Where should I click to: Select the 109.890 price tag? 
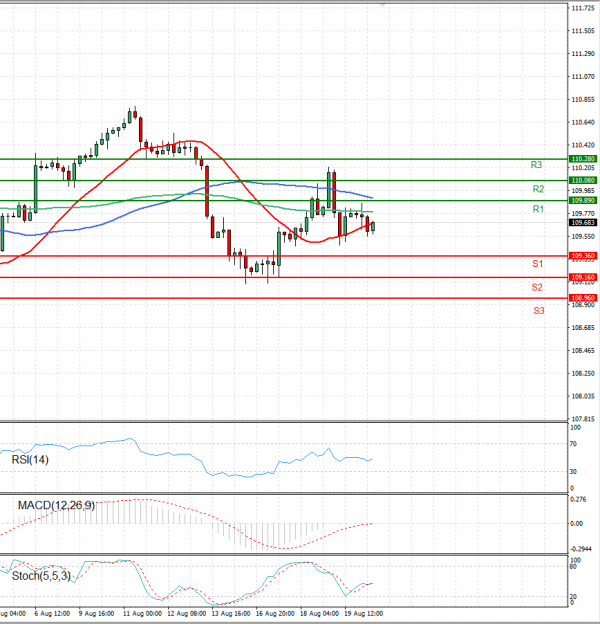pos(583,201)
